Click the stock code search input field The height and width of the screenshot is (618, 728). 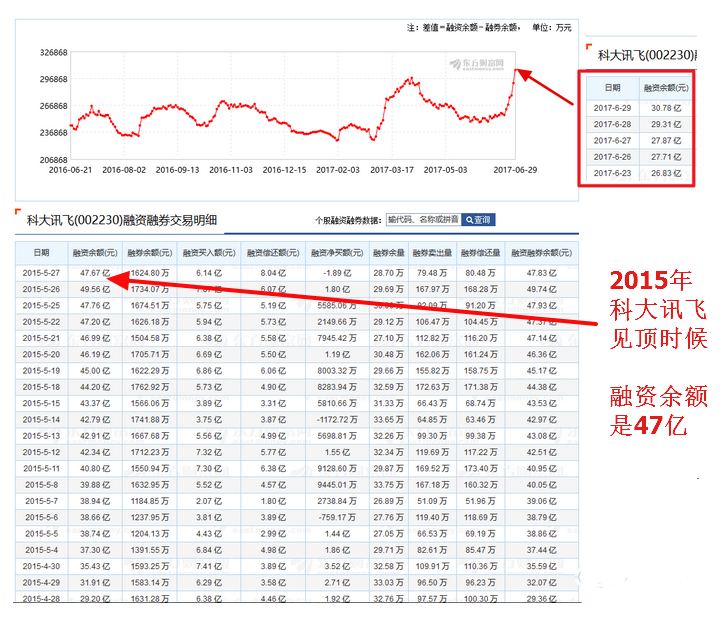(423, 220)
